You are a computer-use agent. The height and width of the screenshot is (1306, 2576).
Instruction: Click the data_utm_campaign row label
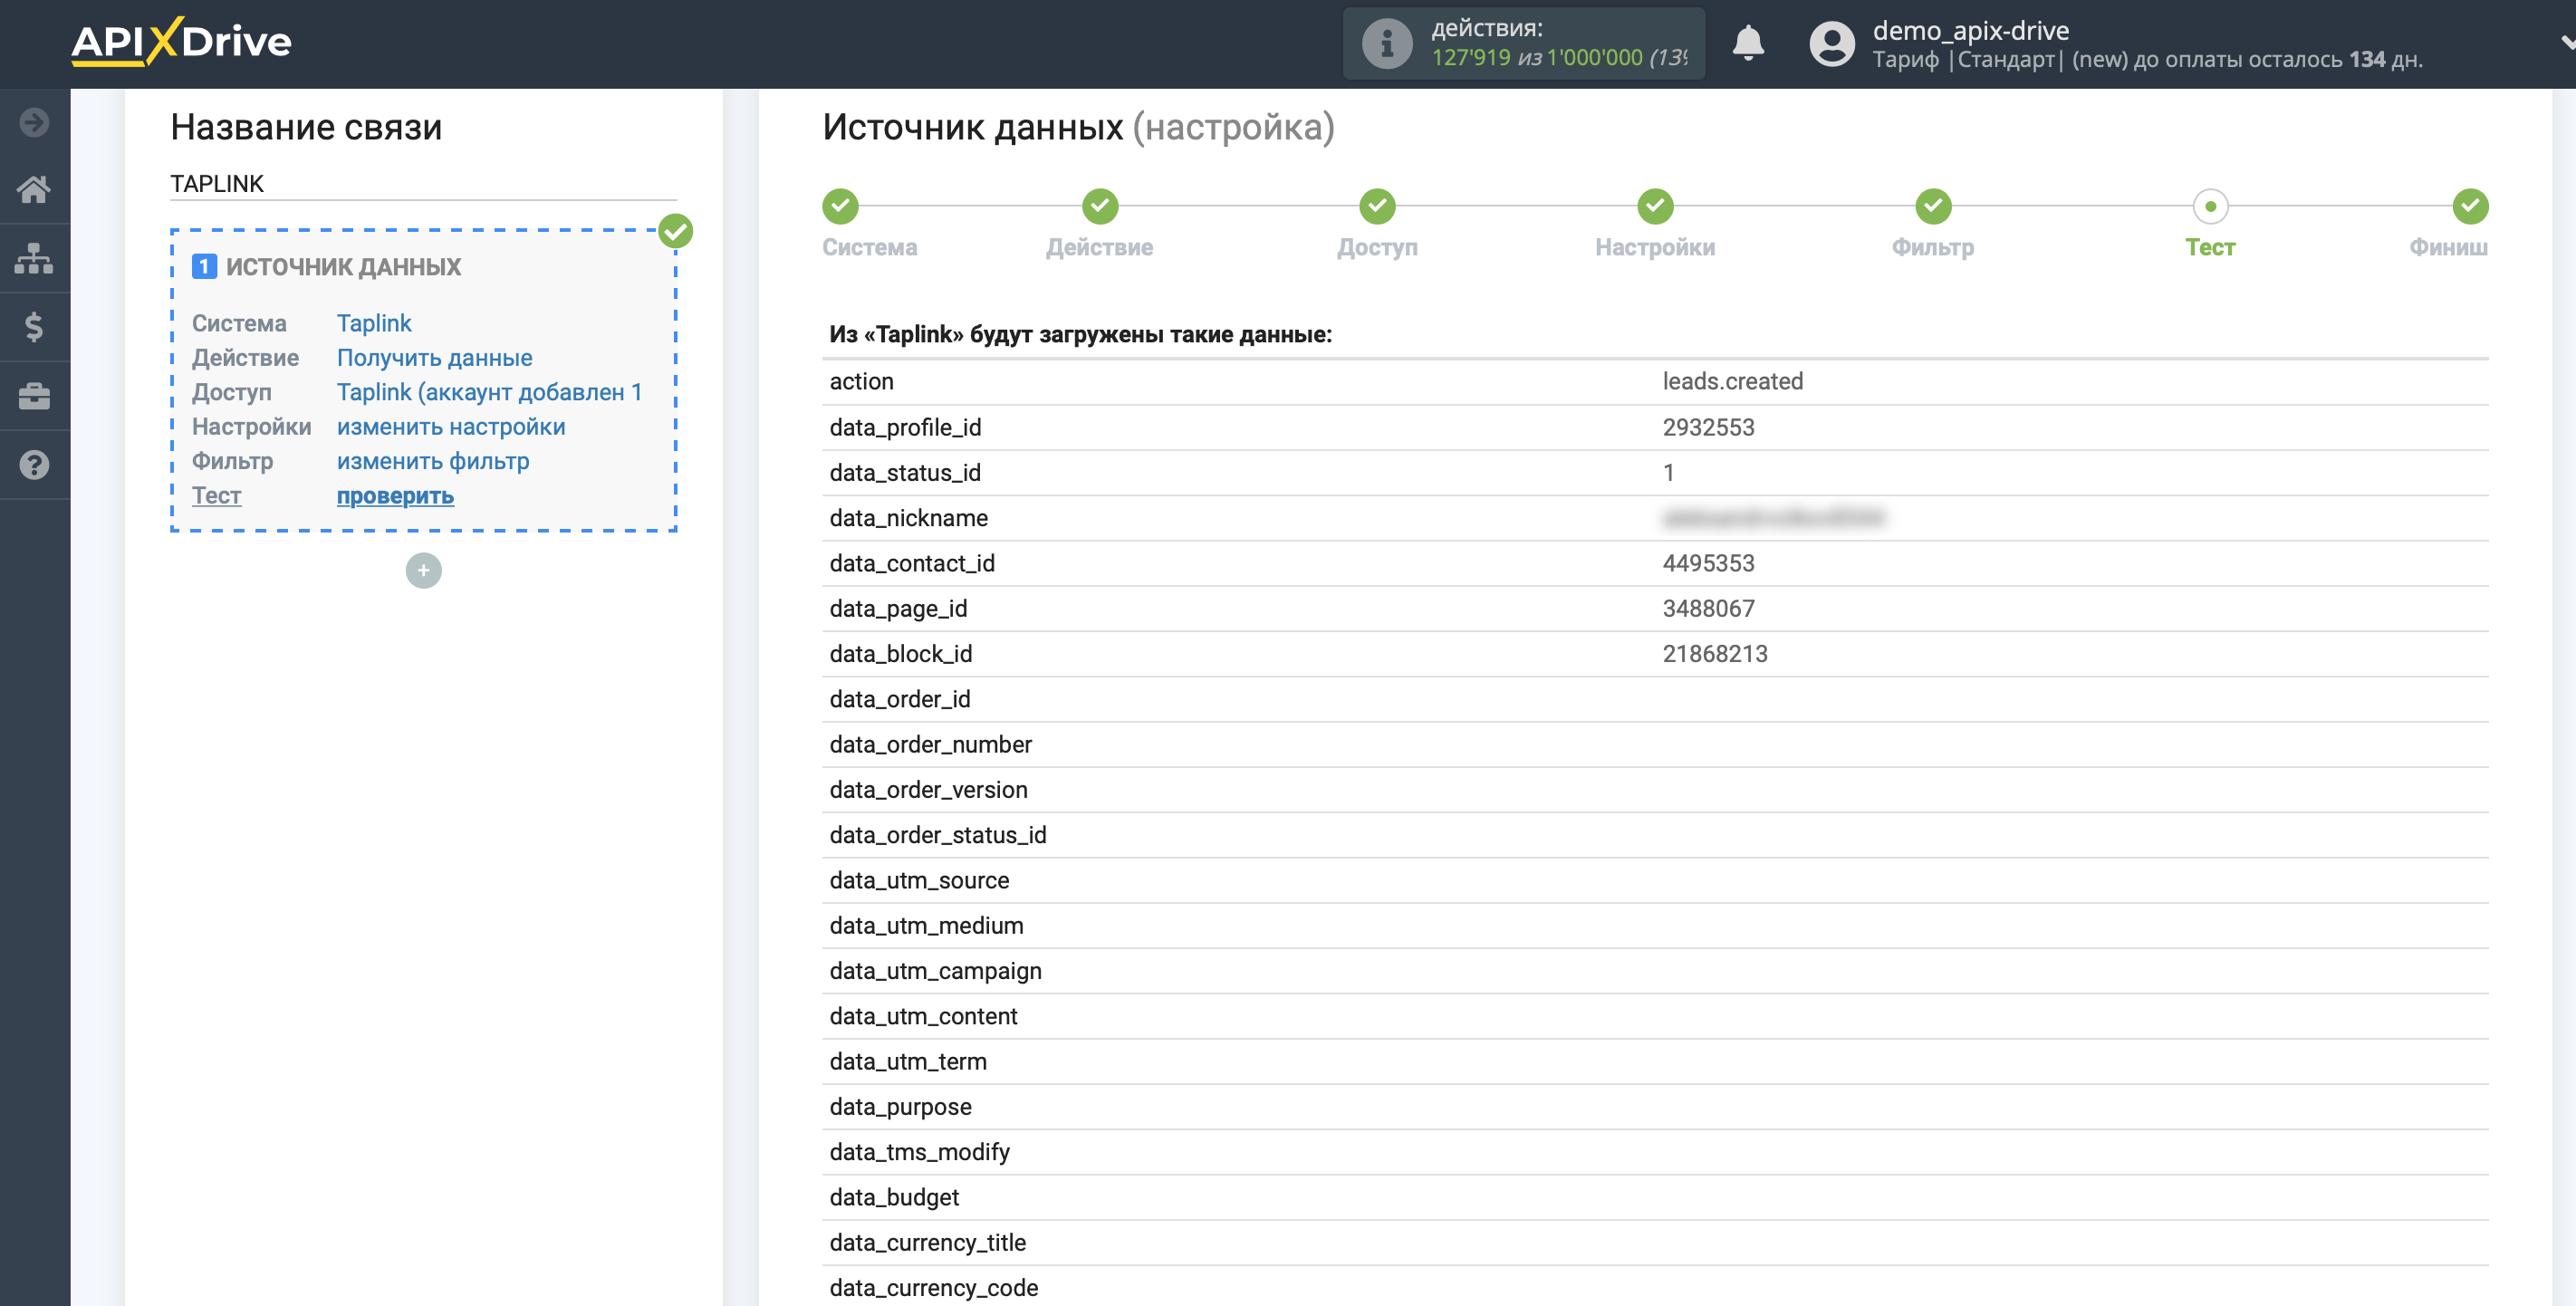[x=935, y=970]
